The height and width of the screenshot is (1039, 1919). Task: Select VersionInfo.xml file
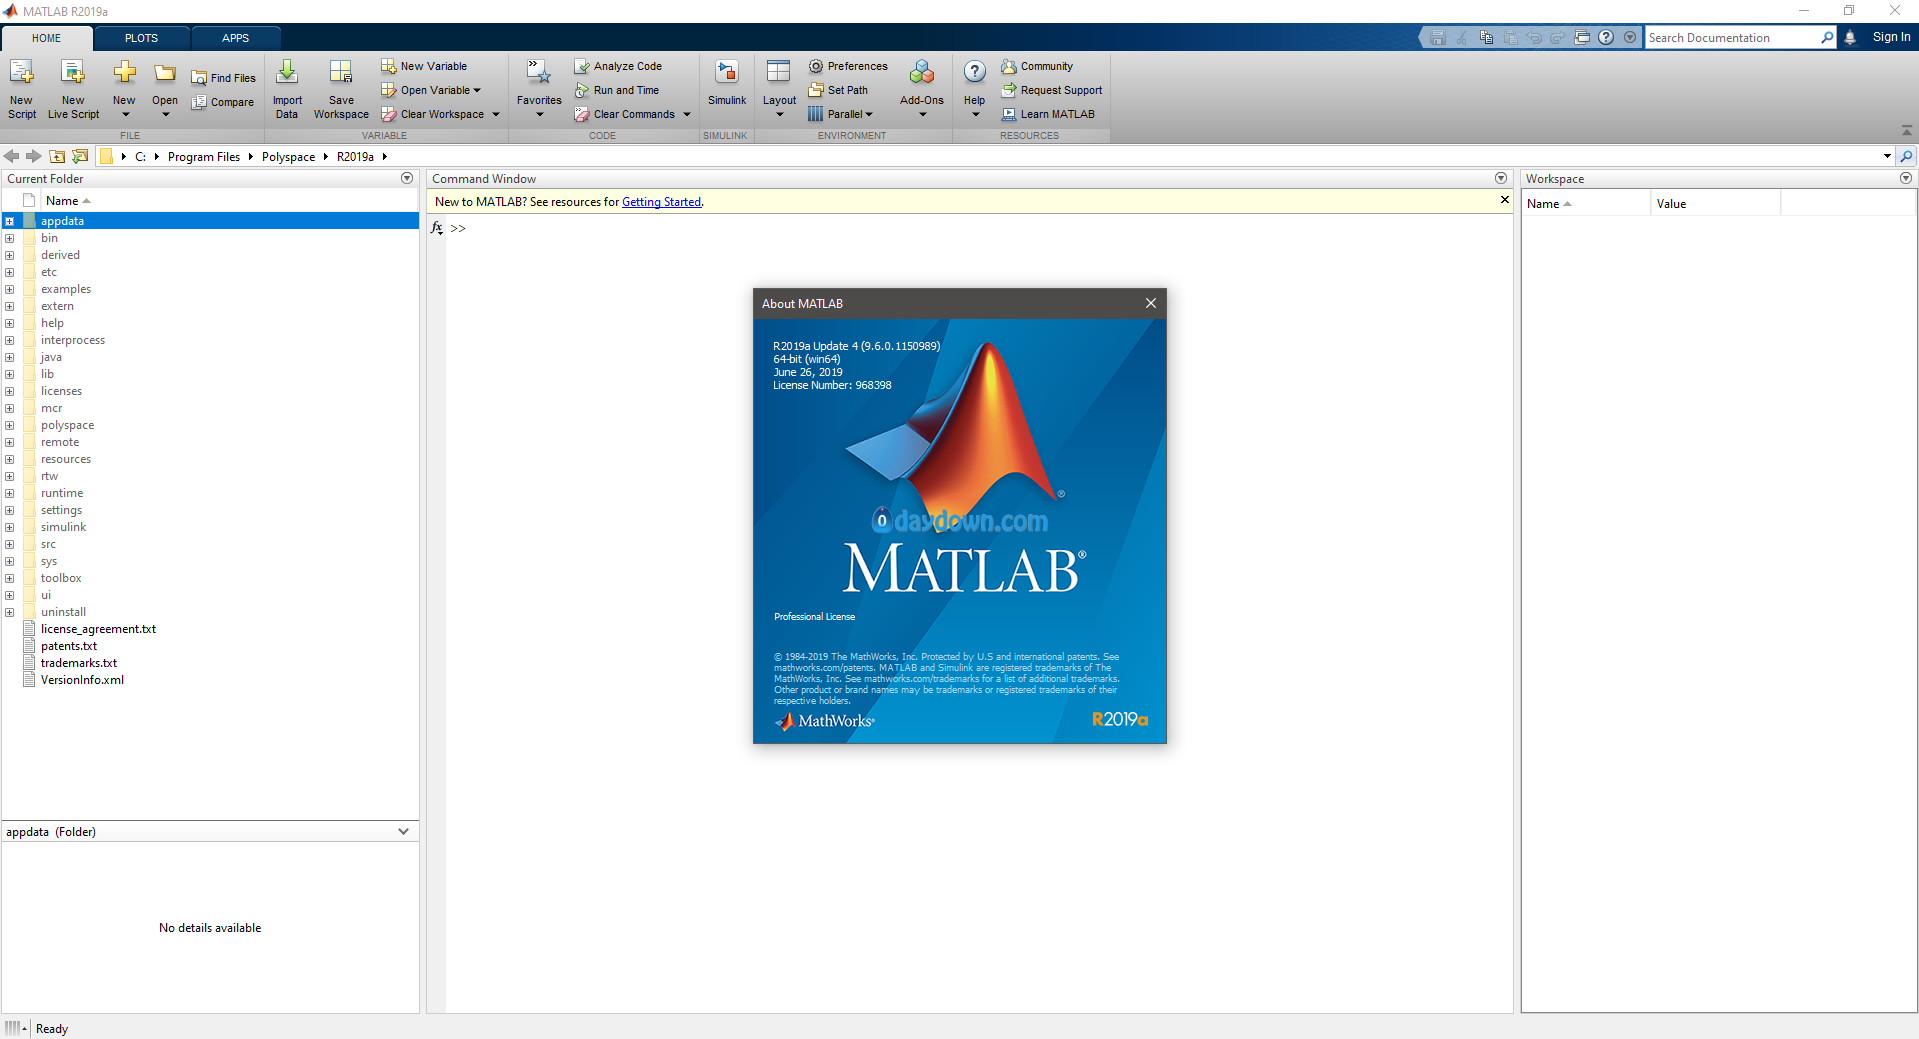(x=82, y=680)
